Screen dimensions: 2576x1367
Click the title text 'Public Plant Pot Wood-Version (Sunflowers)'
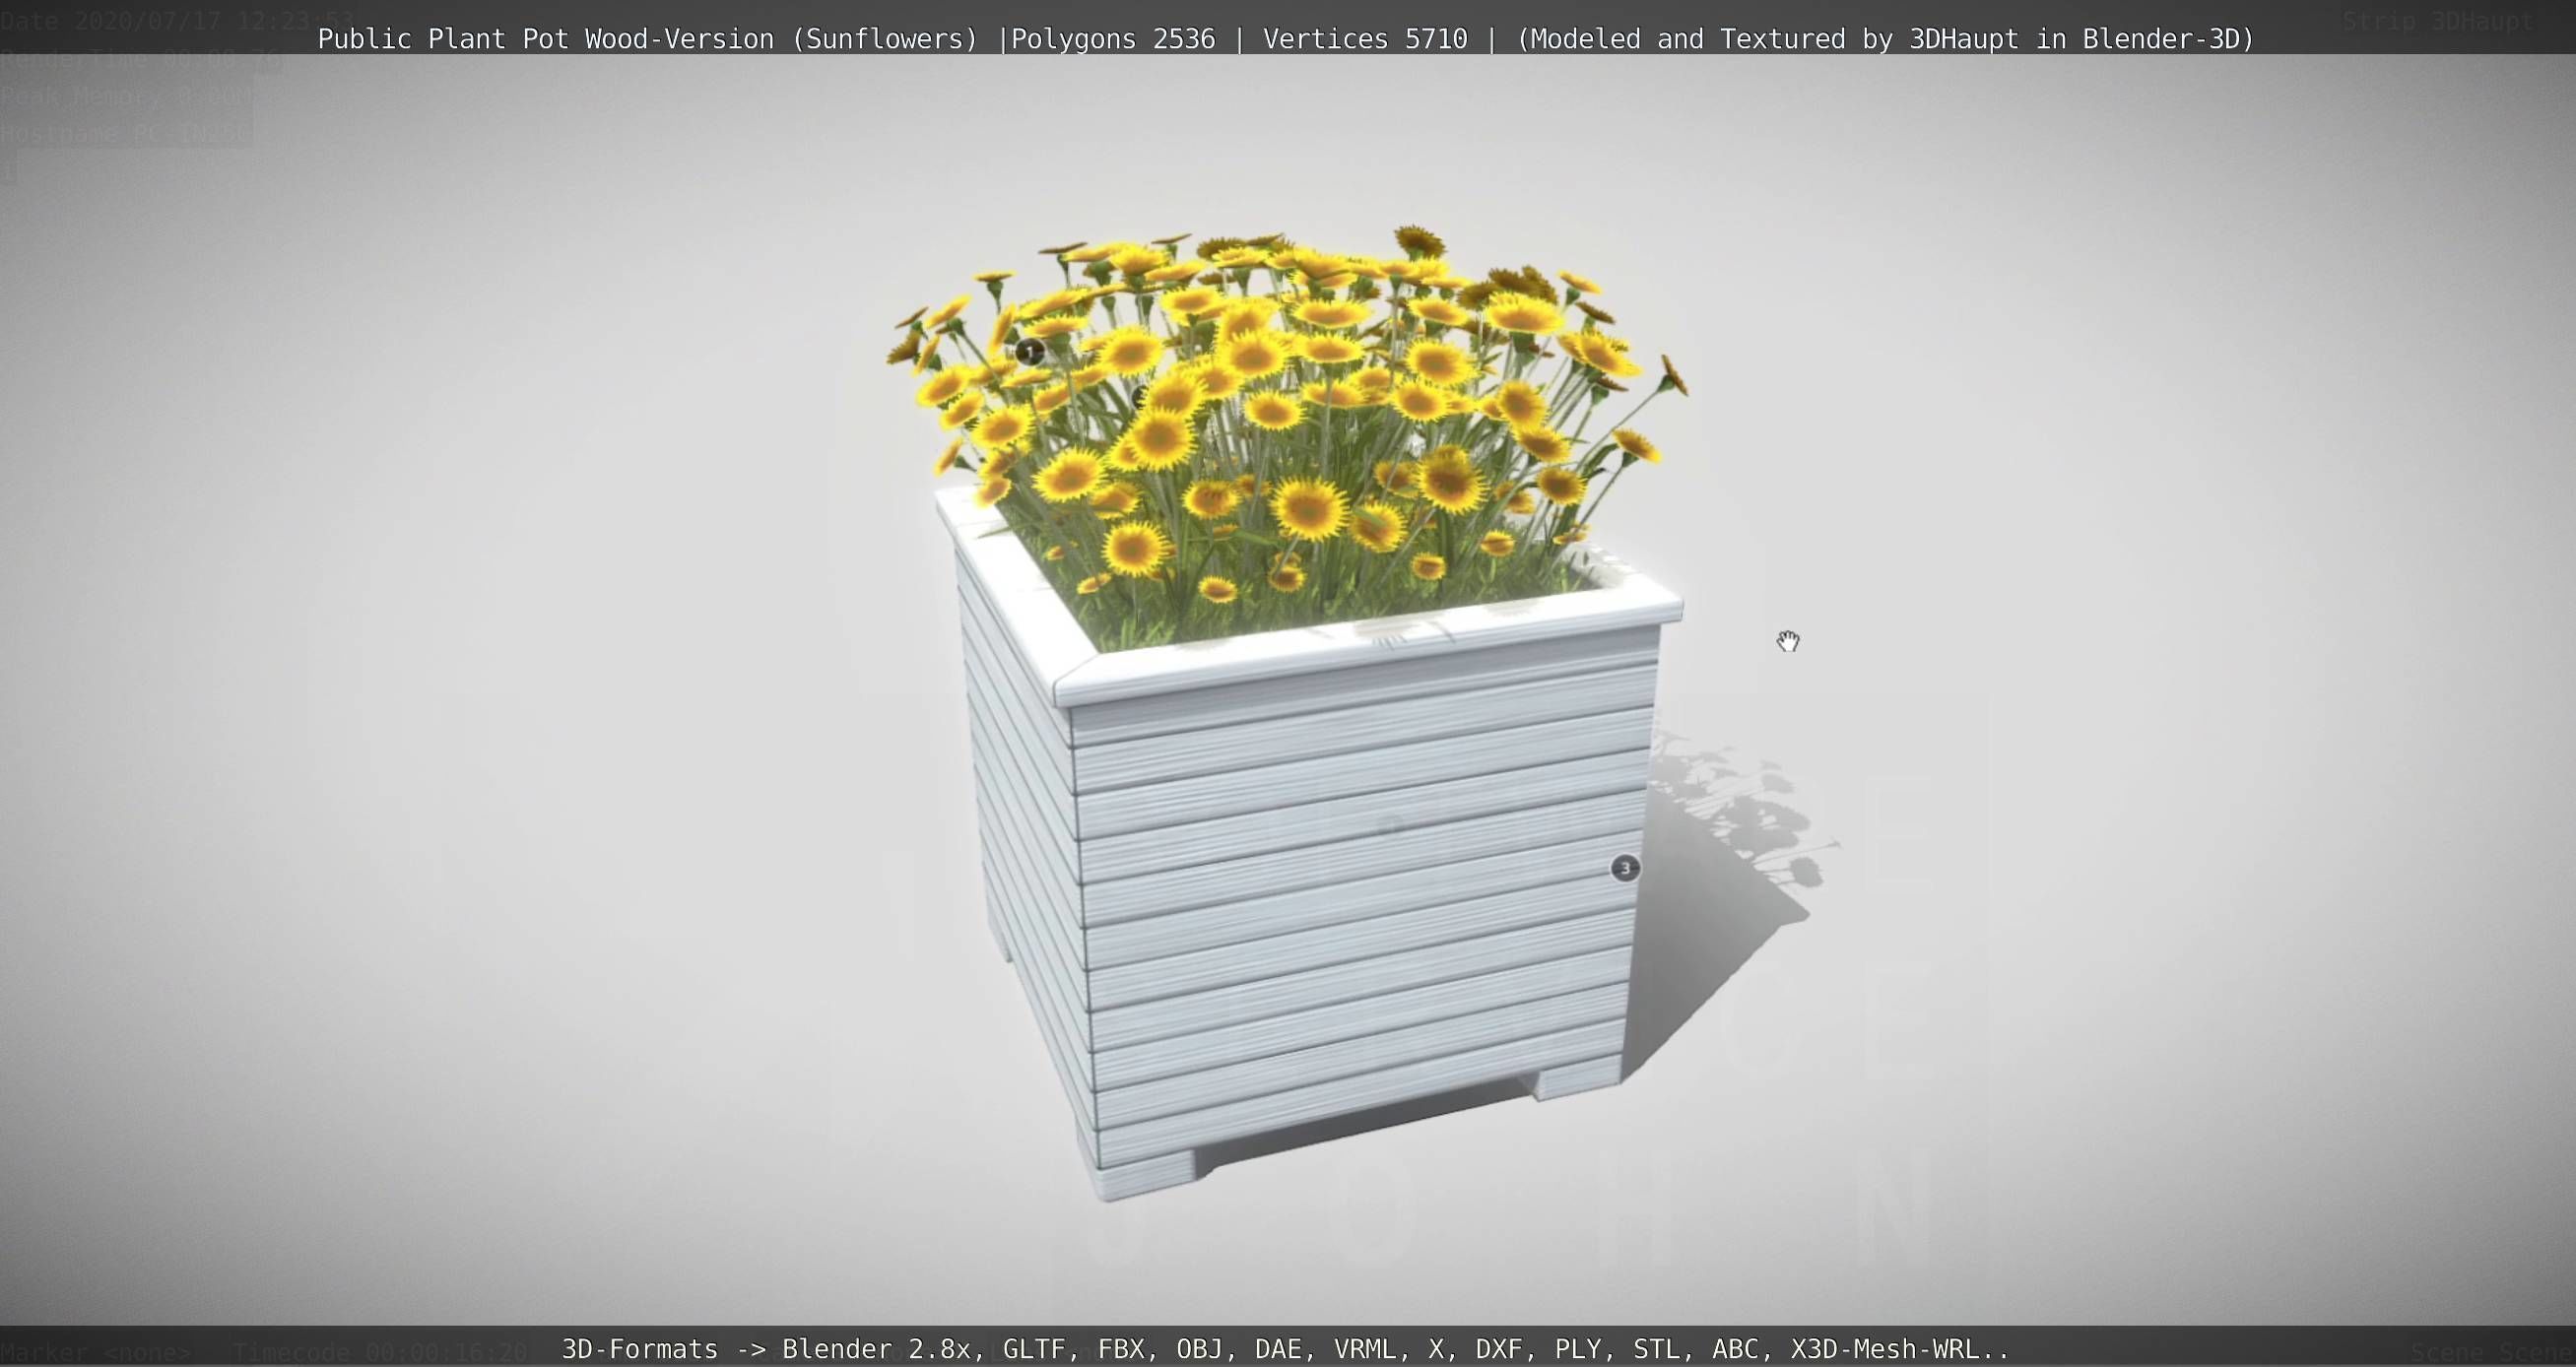coord(647,39)
